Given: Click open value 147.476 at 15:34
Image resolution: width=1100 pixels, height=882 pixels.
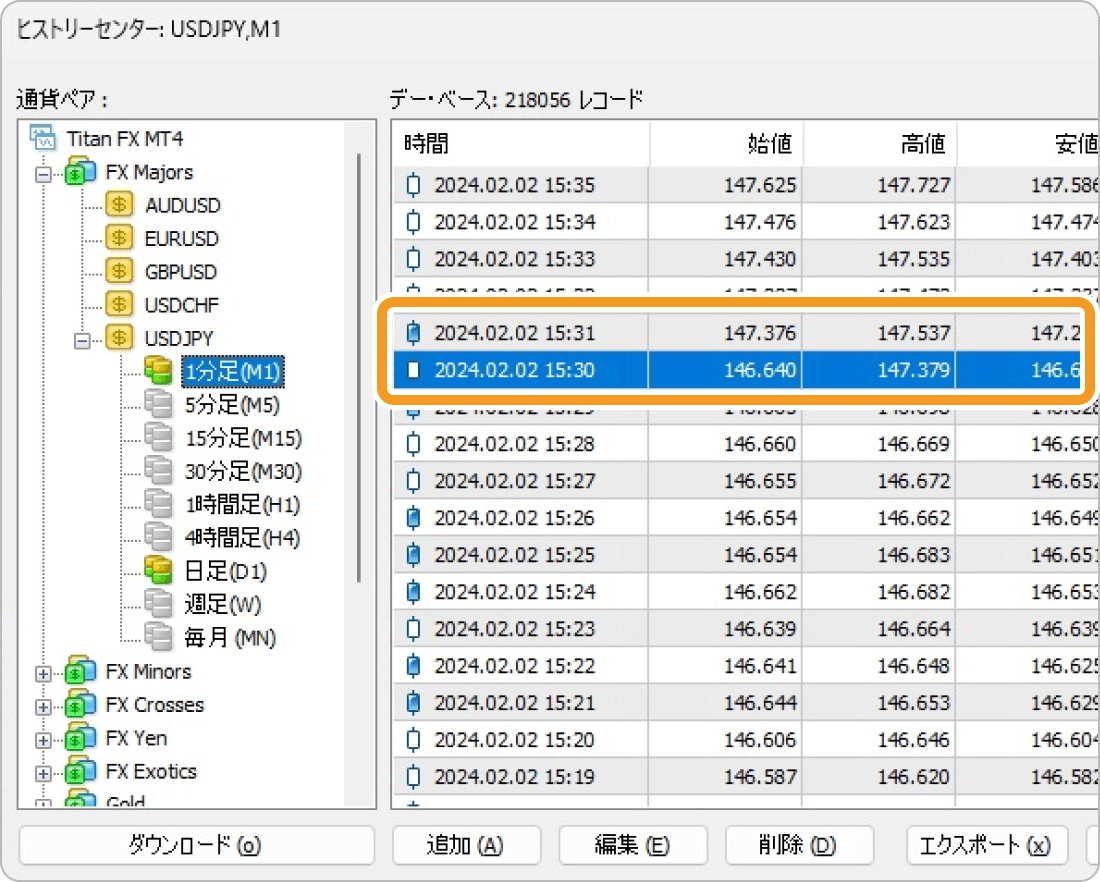Looking at the screenshot, I should click(x=760, y=222).
